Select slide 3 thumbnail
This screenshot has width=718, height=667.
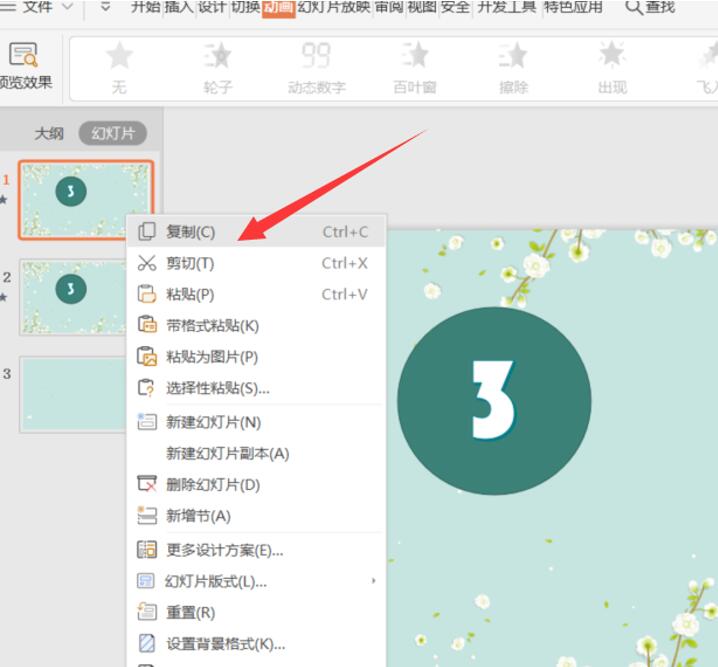point(72,394)
